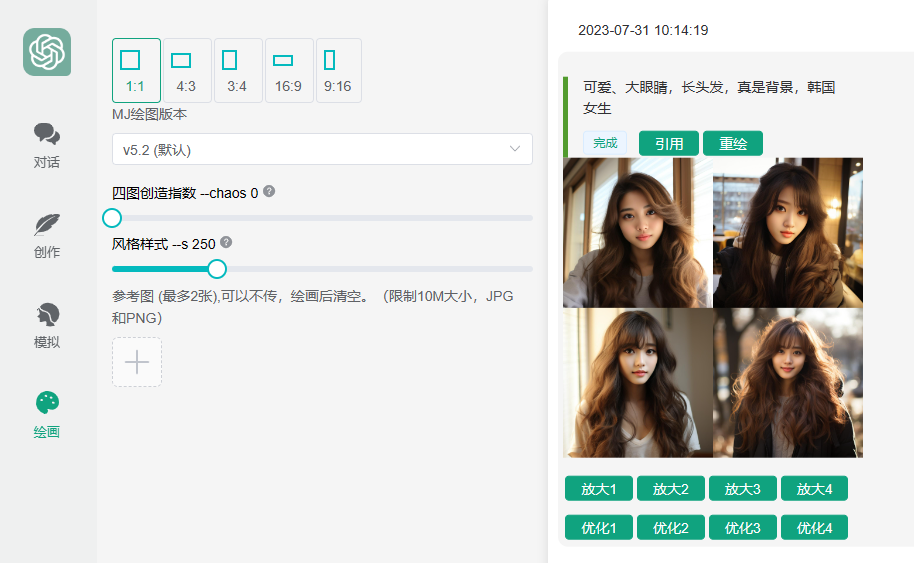Click the 放大2 upscale button
Image resolution: width=914 pixels, height=563 pixels.
[x=671, y=488]
